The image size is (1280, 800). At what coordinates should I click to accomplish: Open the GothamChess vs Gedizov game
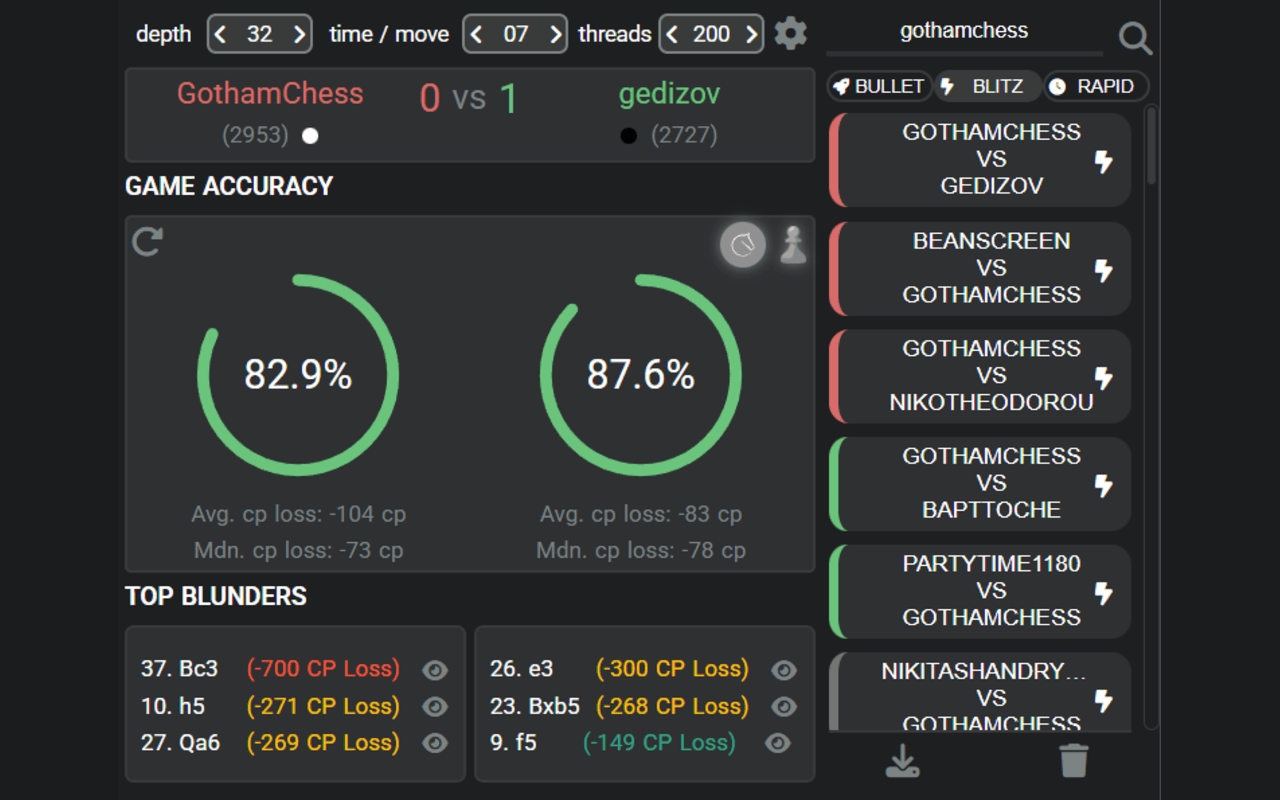[980, 160]
